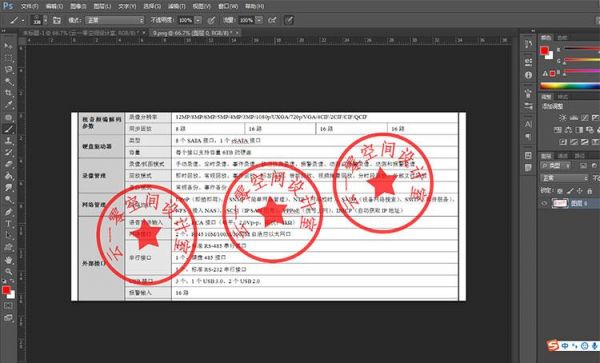Open the 滤镜(T) menu

176,6
